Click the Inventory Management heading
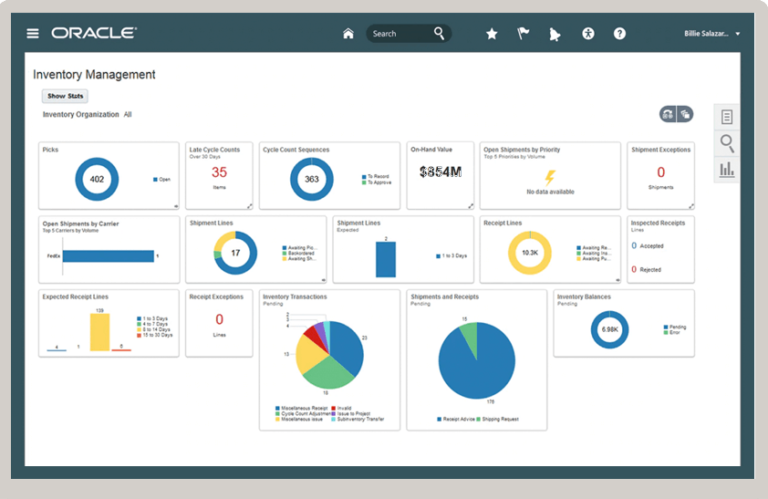The image size is (768, 499). [x=94, y=74]
